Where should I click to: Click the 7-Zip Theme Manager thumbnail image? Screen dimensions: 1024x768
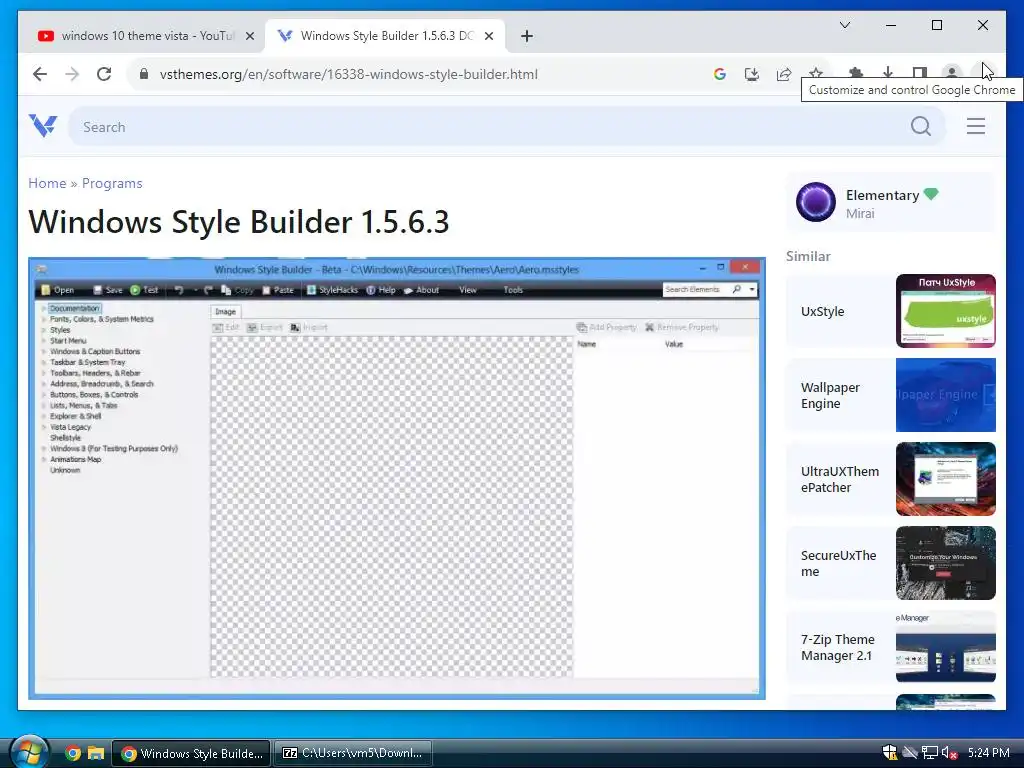(x=946, y=647)
